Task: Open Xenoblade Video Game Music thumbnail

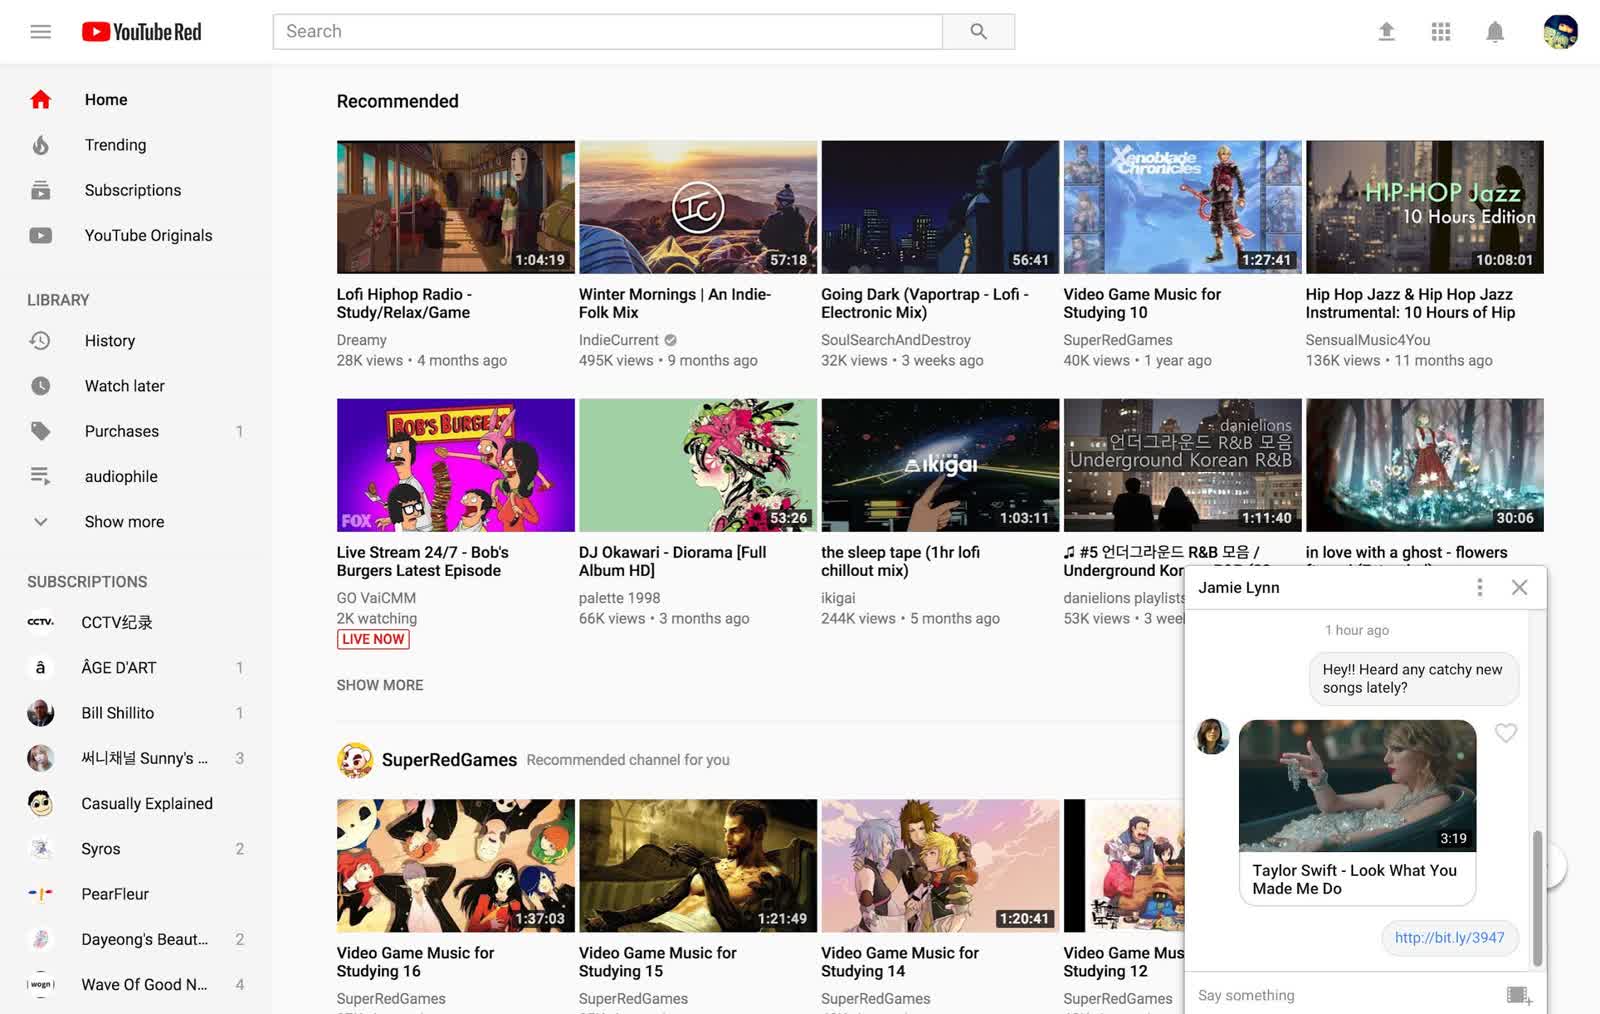Action: pos(1183,207)
